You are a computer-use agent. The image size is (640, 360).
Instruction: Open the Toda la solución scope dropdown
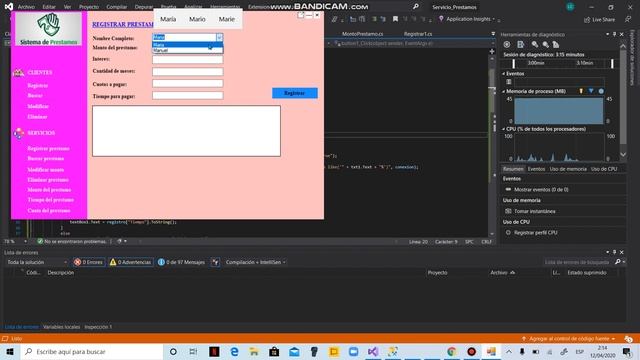click(37, 262)
